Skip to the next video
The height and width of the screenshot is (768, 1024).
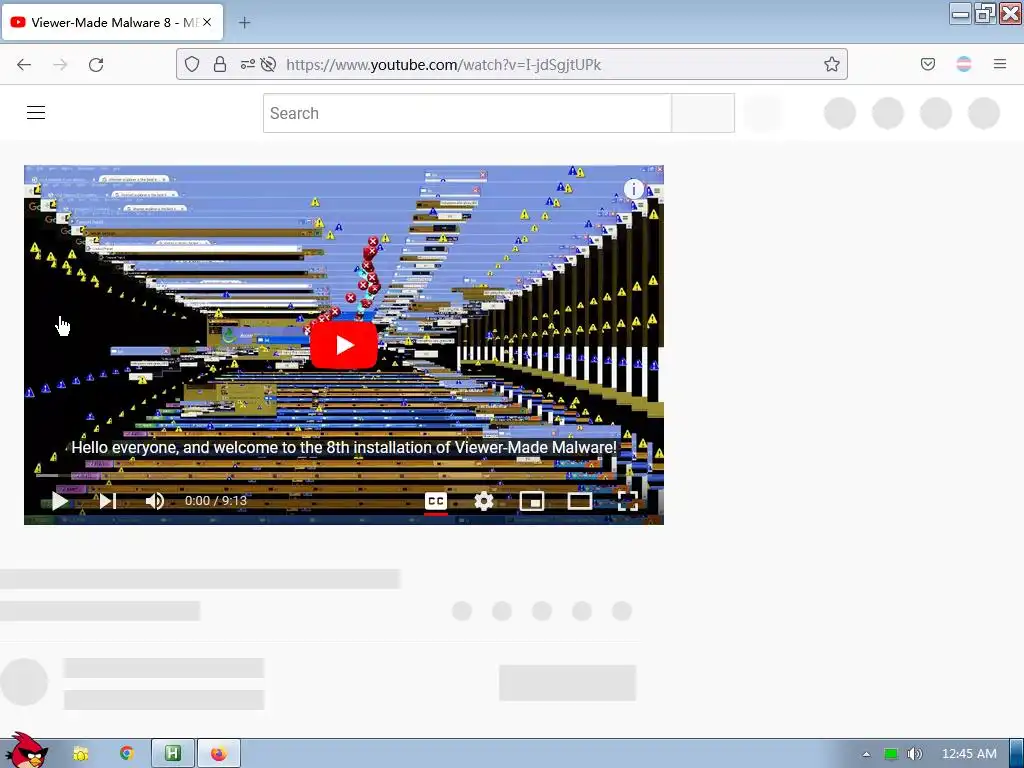pyautogui.click(x=108, y=501)
